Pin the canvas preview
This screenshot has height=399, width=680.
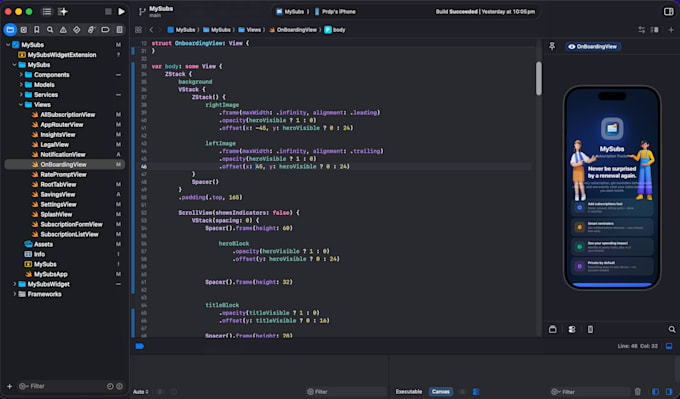click(x=552, y=46)
